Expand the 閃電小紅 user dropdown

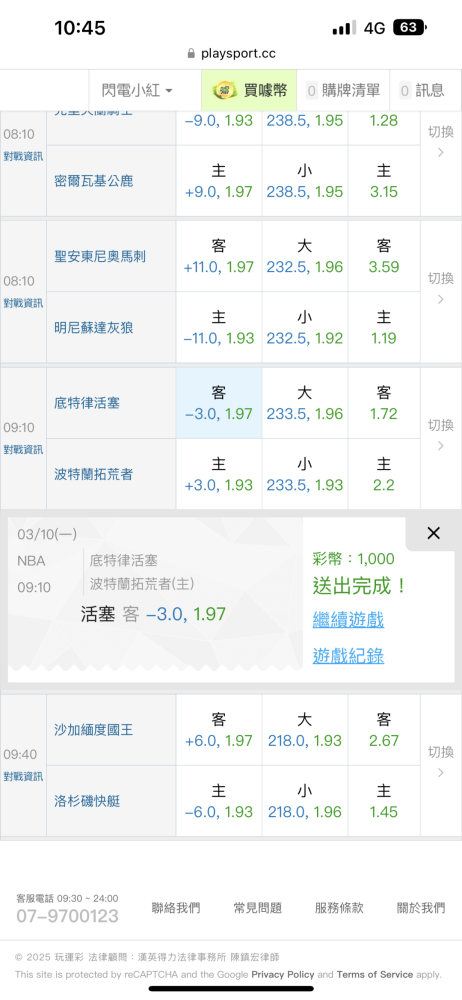(137, 91)
